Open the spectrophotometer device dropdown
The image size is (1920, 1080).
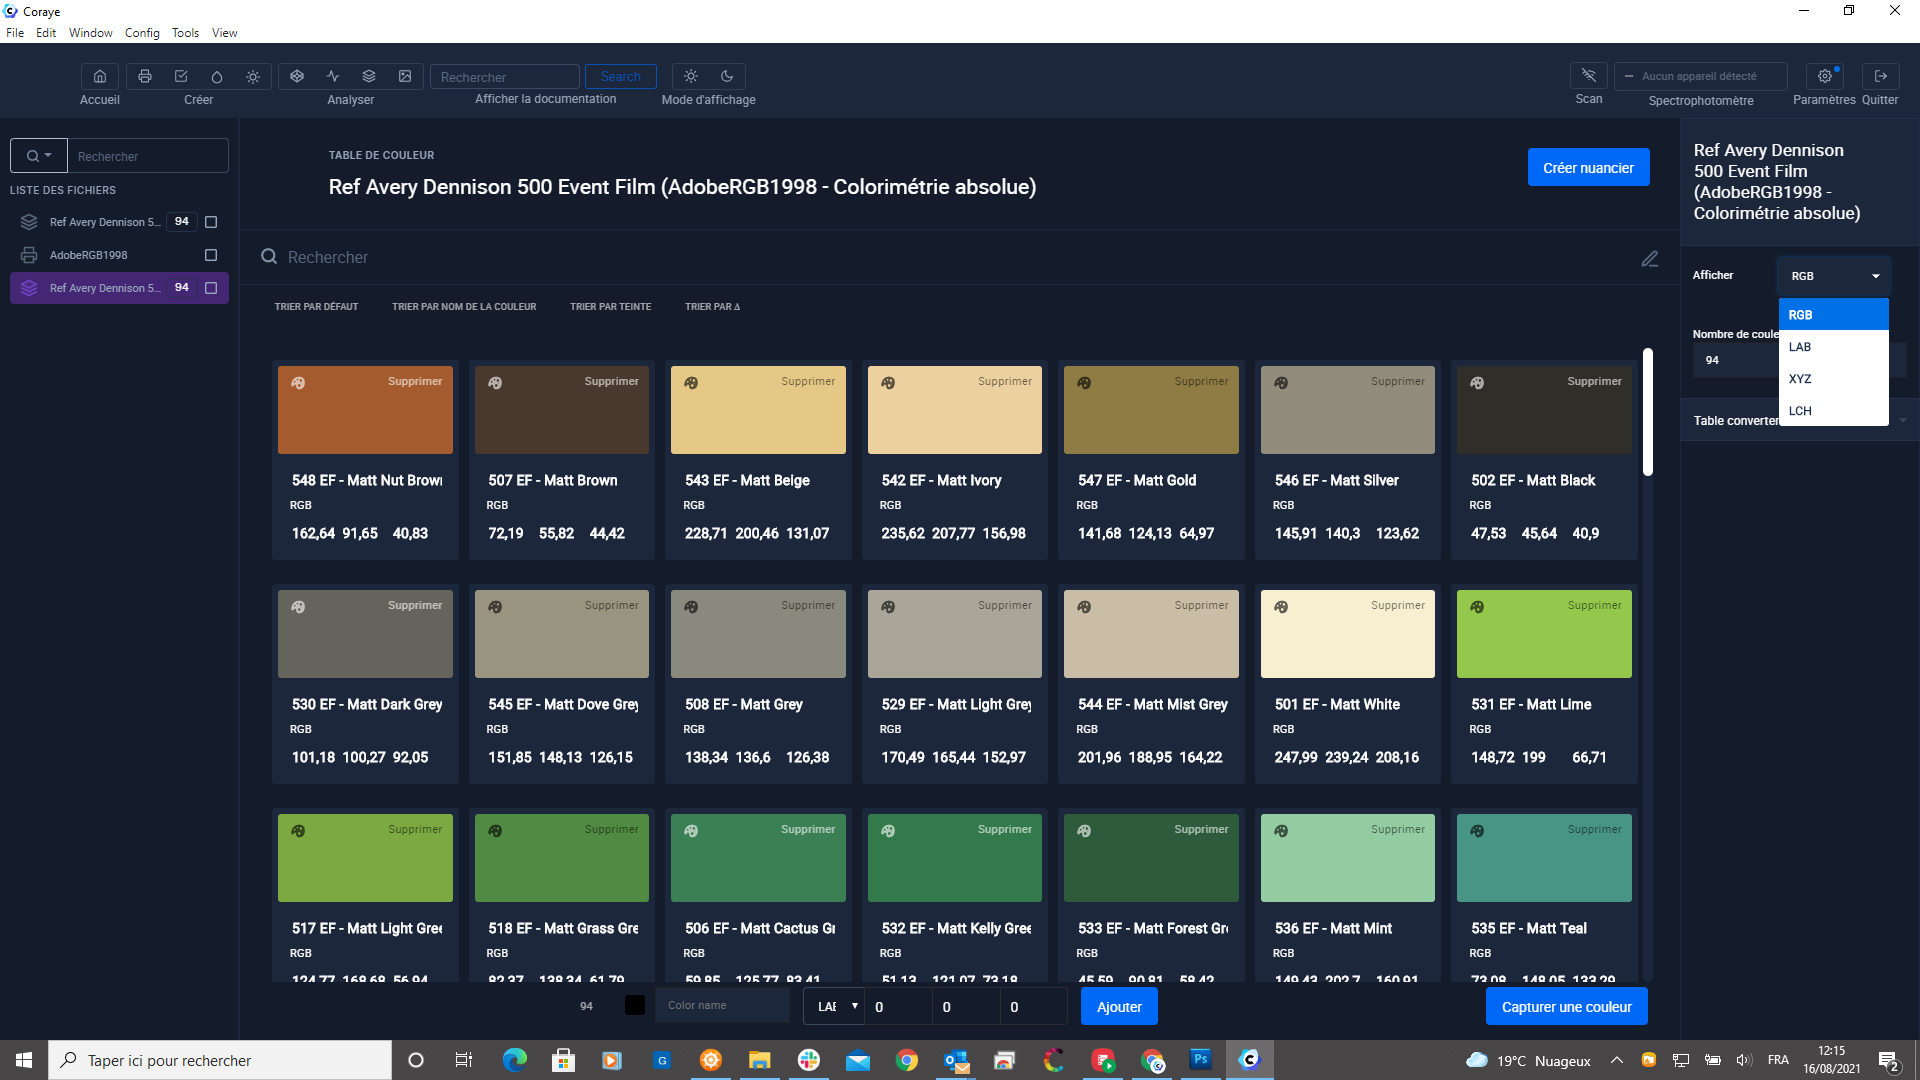[1700, 76]
